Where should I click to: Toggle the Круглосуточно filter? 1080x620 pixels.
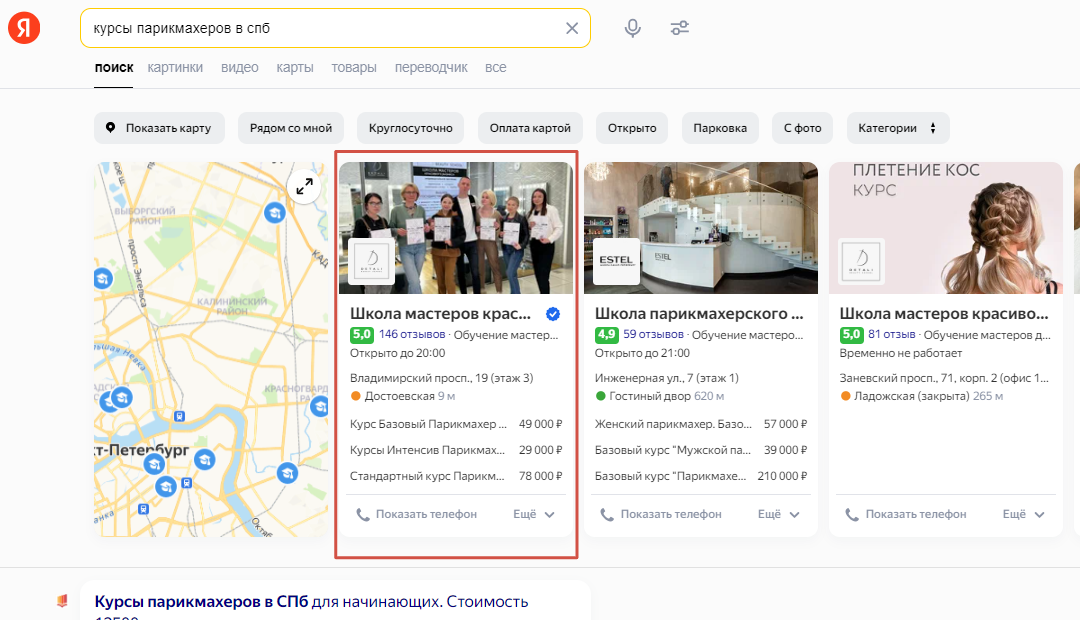(411, 128)
